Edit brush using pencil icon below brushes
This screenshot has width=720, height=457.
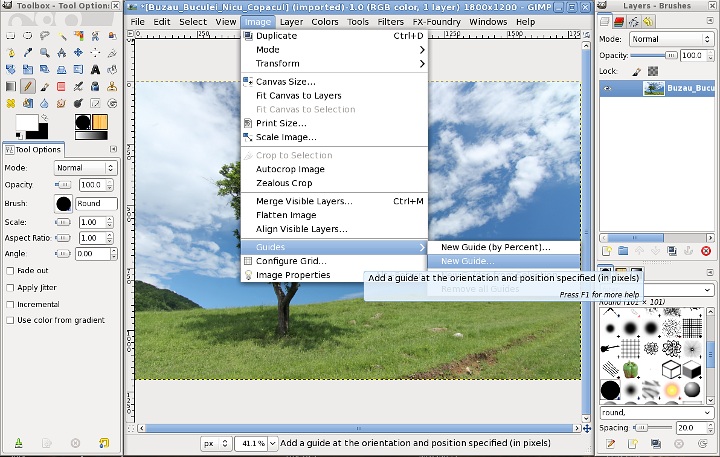(610, 444)
